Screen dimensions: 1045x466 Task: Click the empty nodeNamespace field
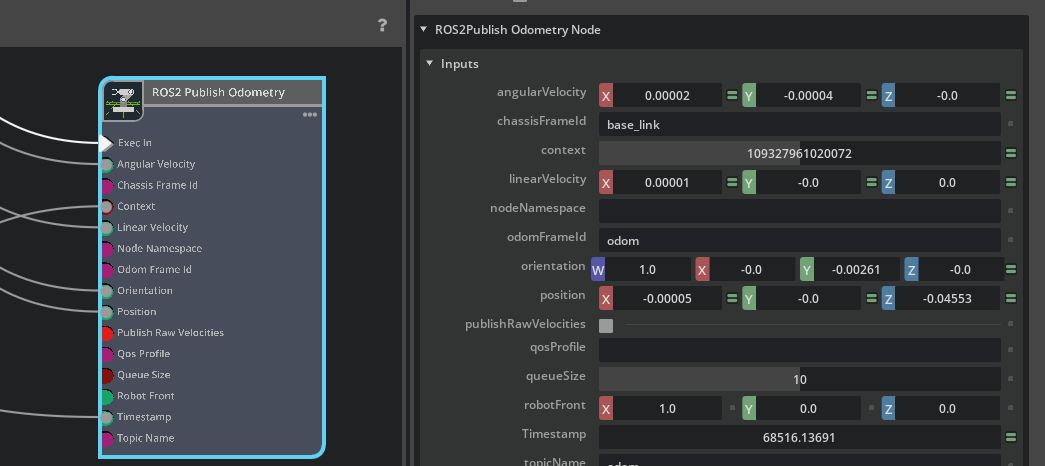pyautogui.click(x=800, y=211)
